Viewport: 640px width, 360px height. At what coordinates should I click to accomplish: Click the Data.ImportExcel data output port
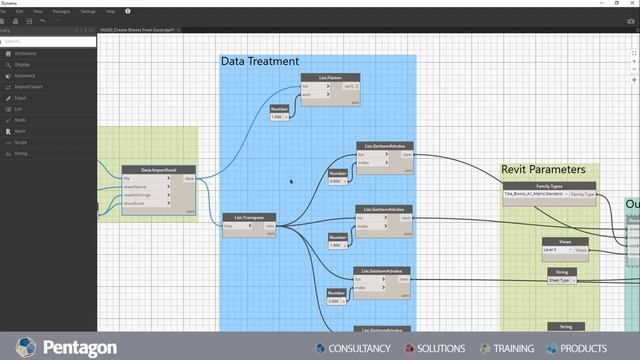point(189,178)
